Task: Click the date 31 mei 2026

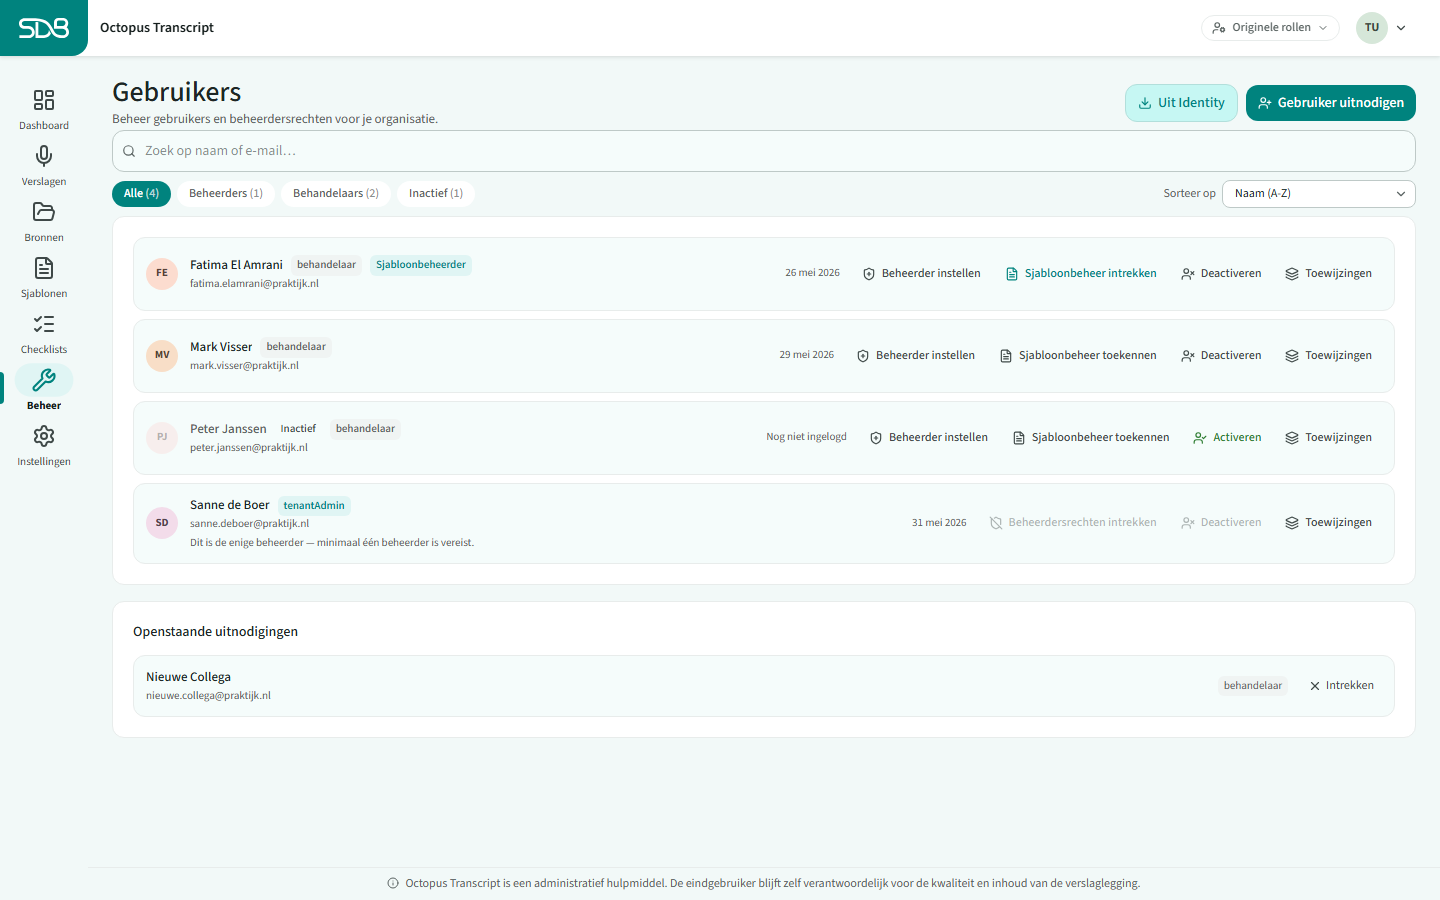Action: (939, 523)
